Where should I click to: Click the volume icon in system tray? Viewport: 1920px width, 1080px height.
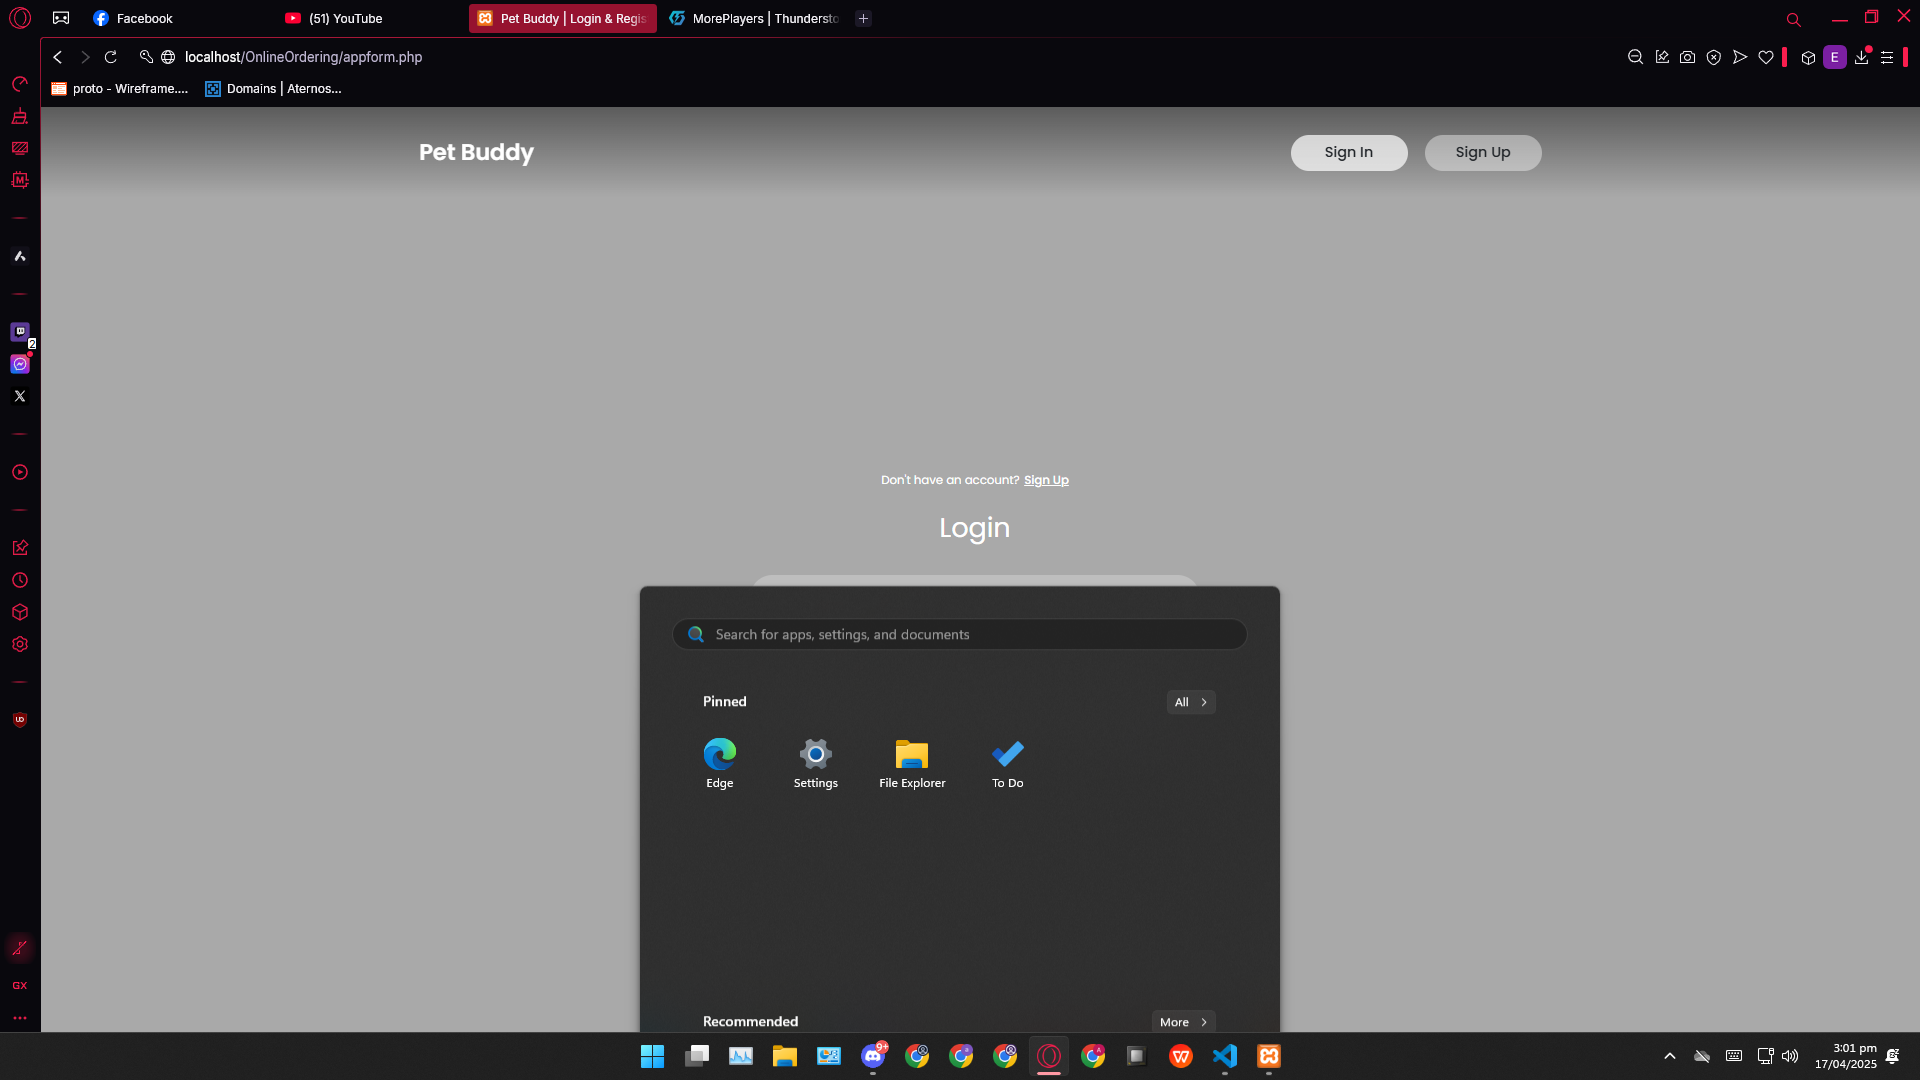[x=1790, y=1056]
